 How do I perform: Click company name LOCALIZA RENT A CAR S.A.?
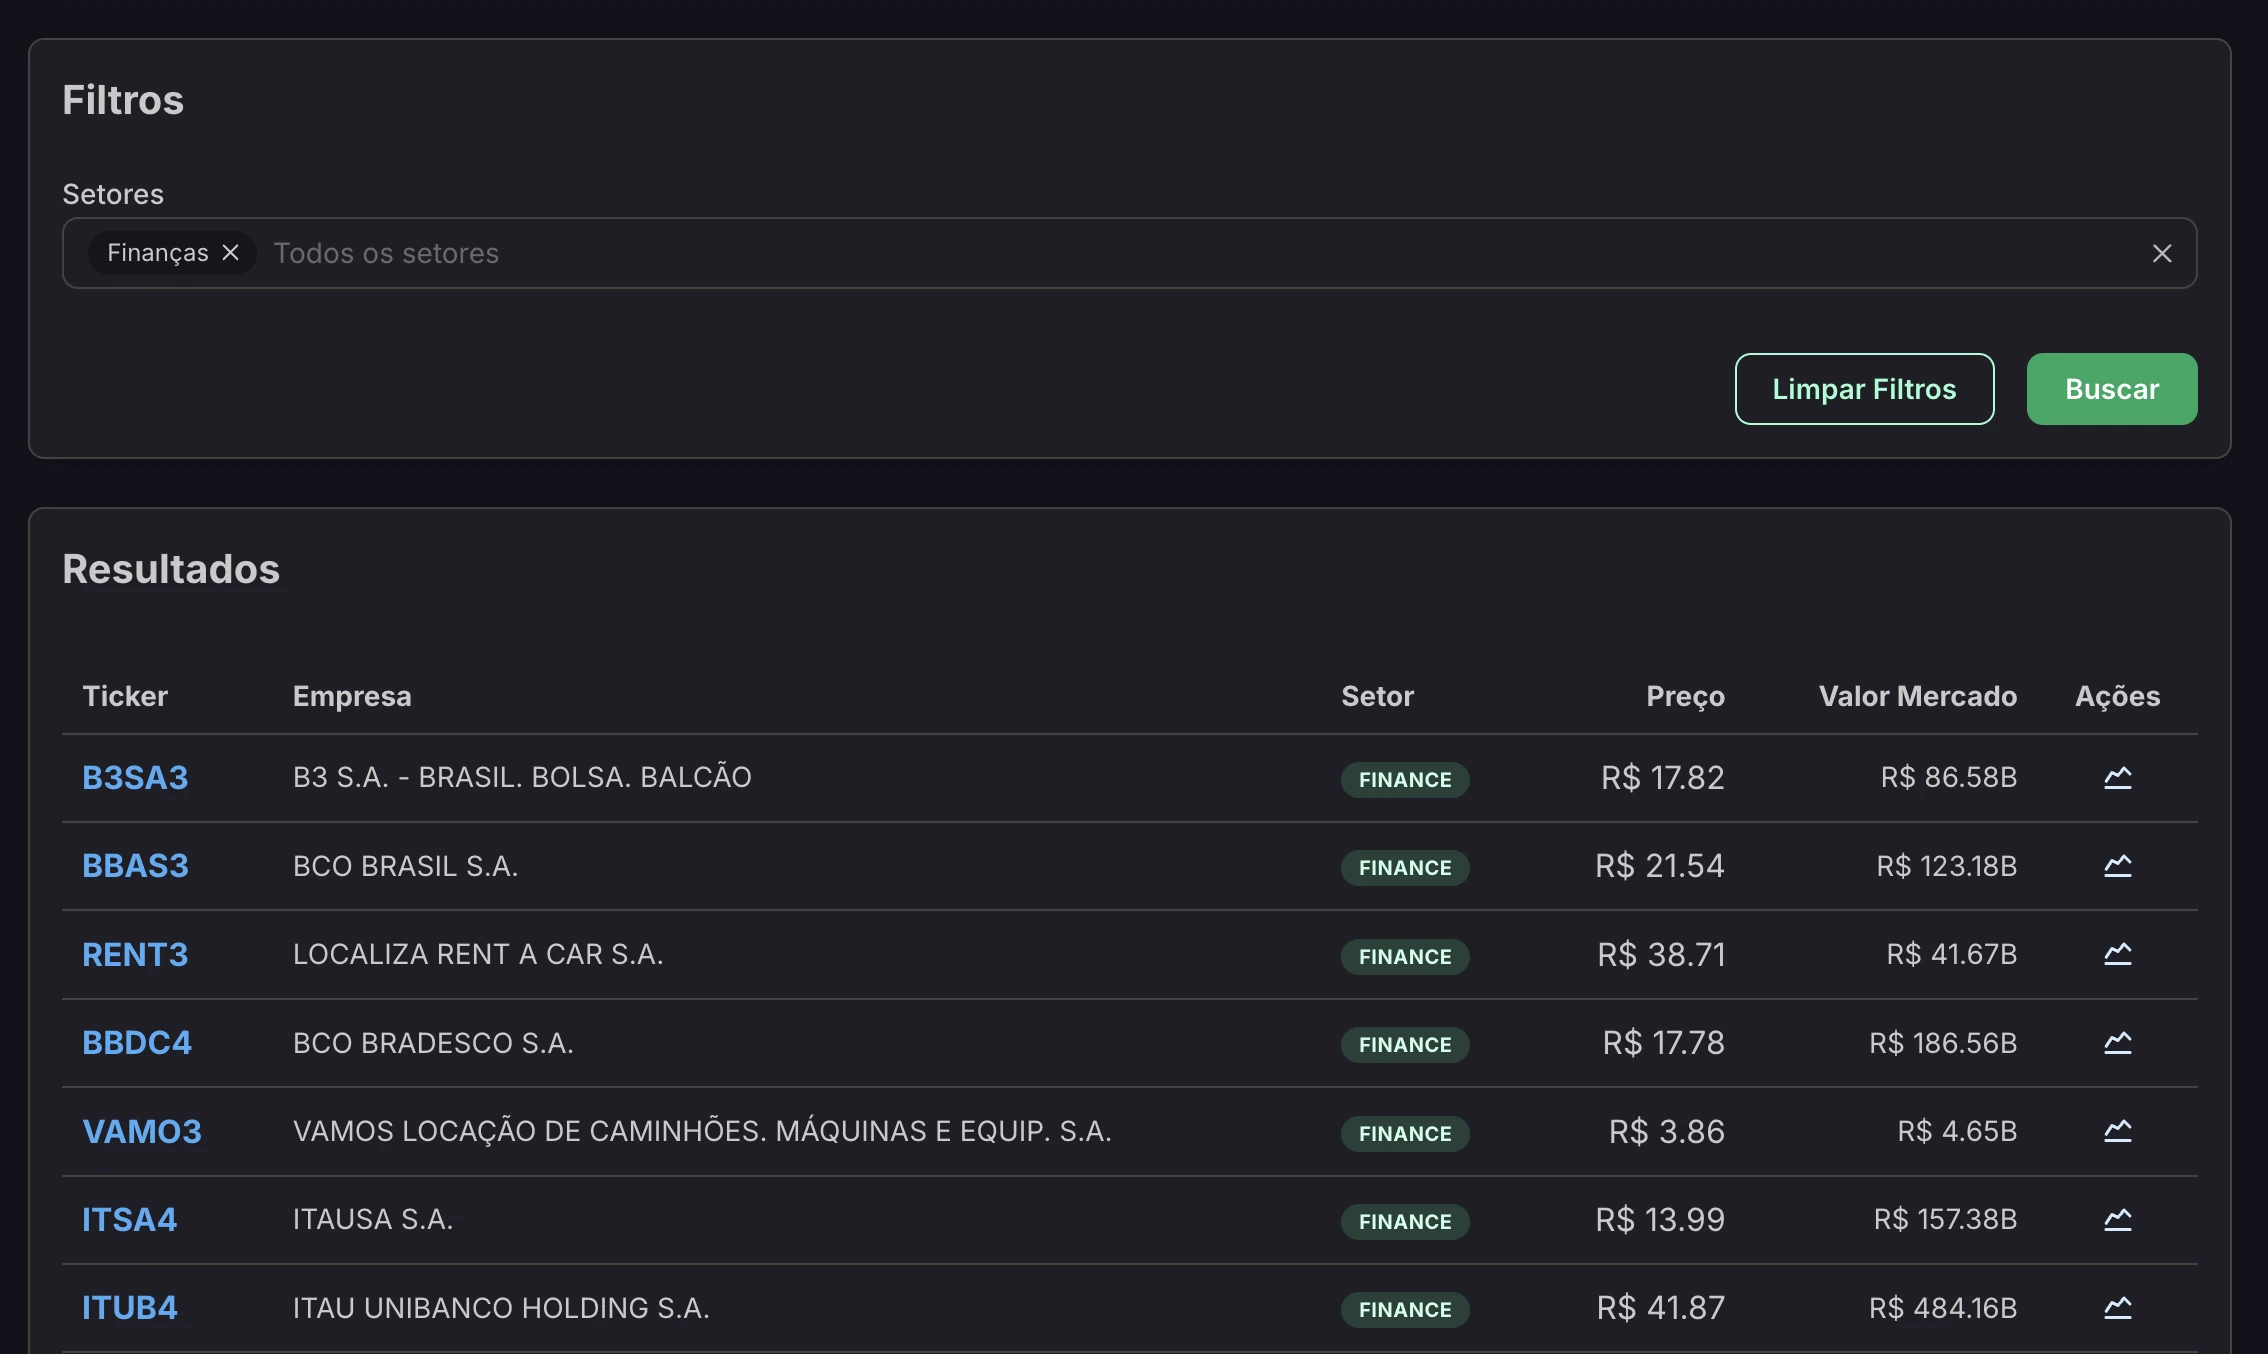coord(478,954)
